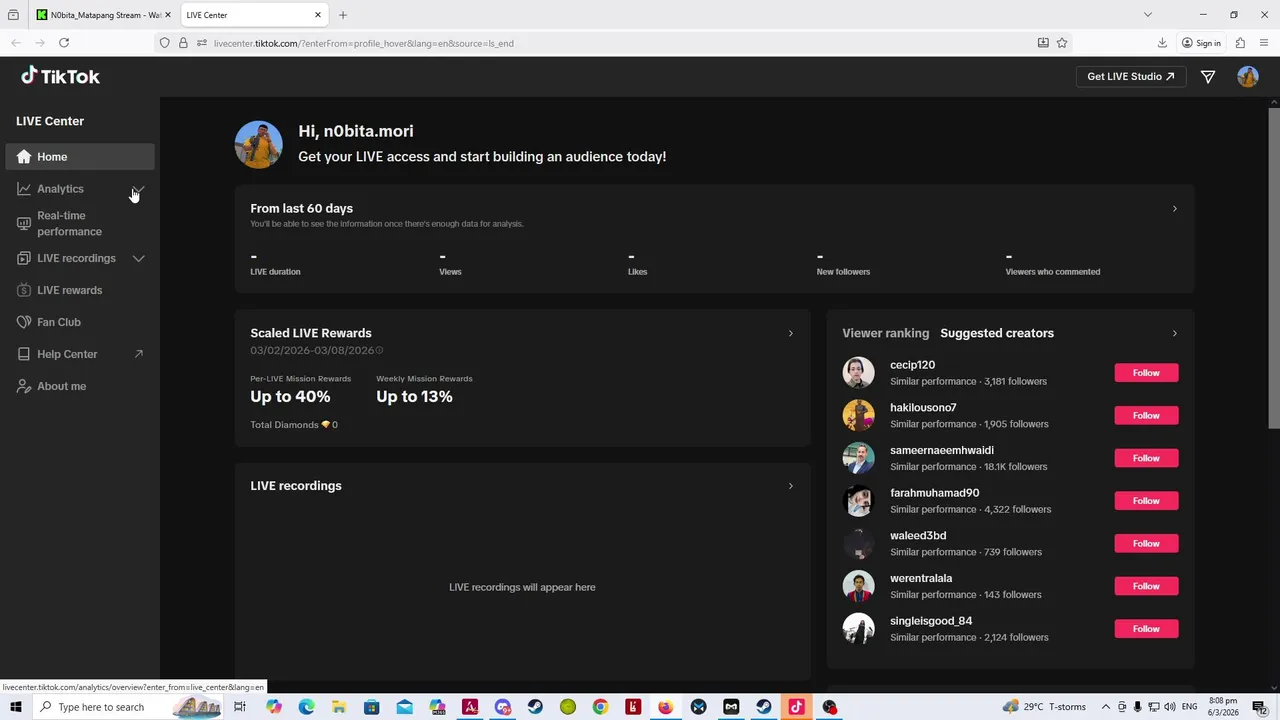Screen dimensions: 1280x720
Task: Open tracking protection shield icon
Action: click(165, 43)
